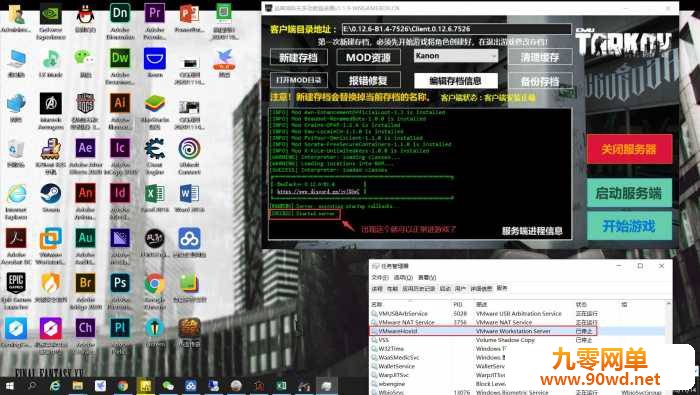Select the Adobe Illustrator icon

[x=120, y=108]
